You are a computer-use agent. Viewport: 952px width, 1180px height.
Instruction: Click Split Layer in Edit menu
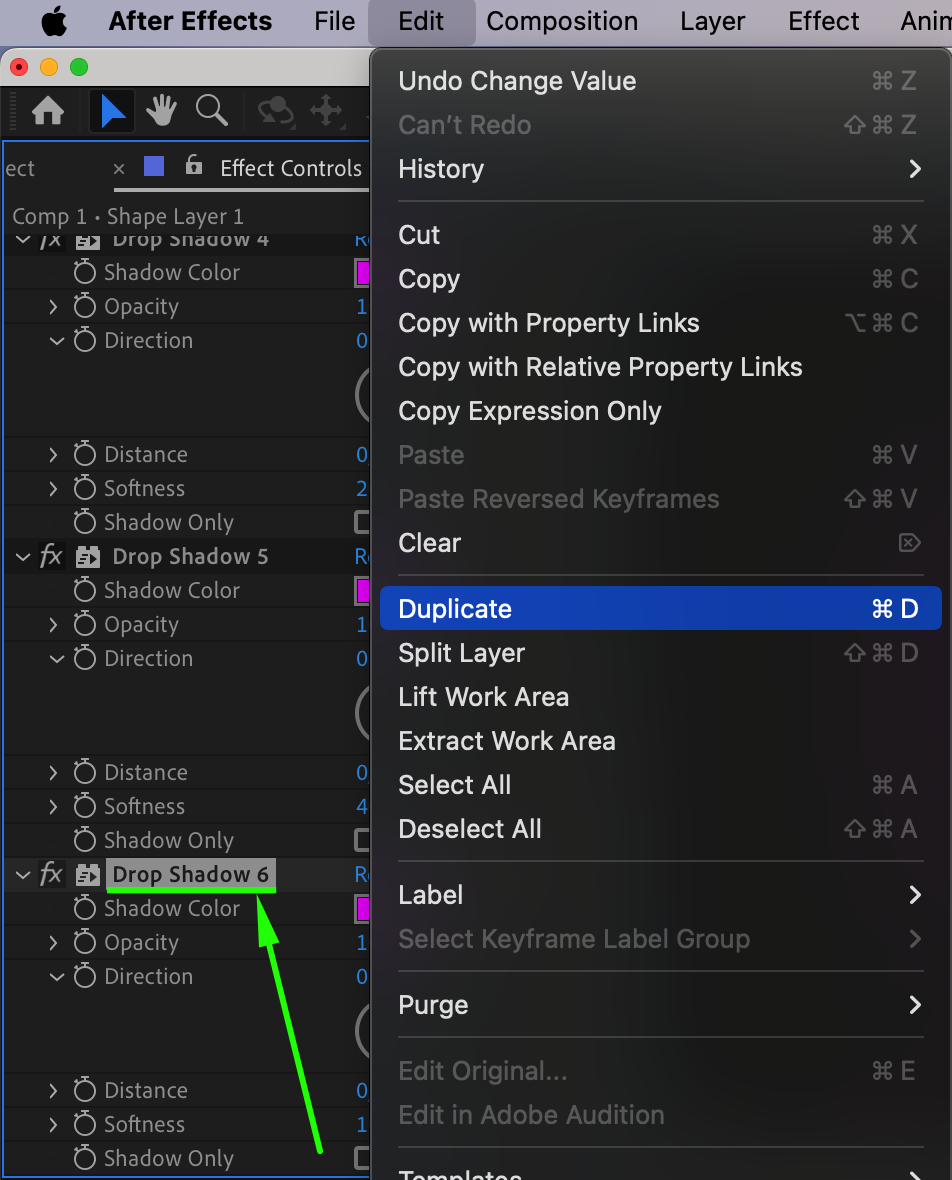461,653
